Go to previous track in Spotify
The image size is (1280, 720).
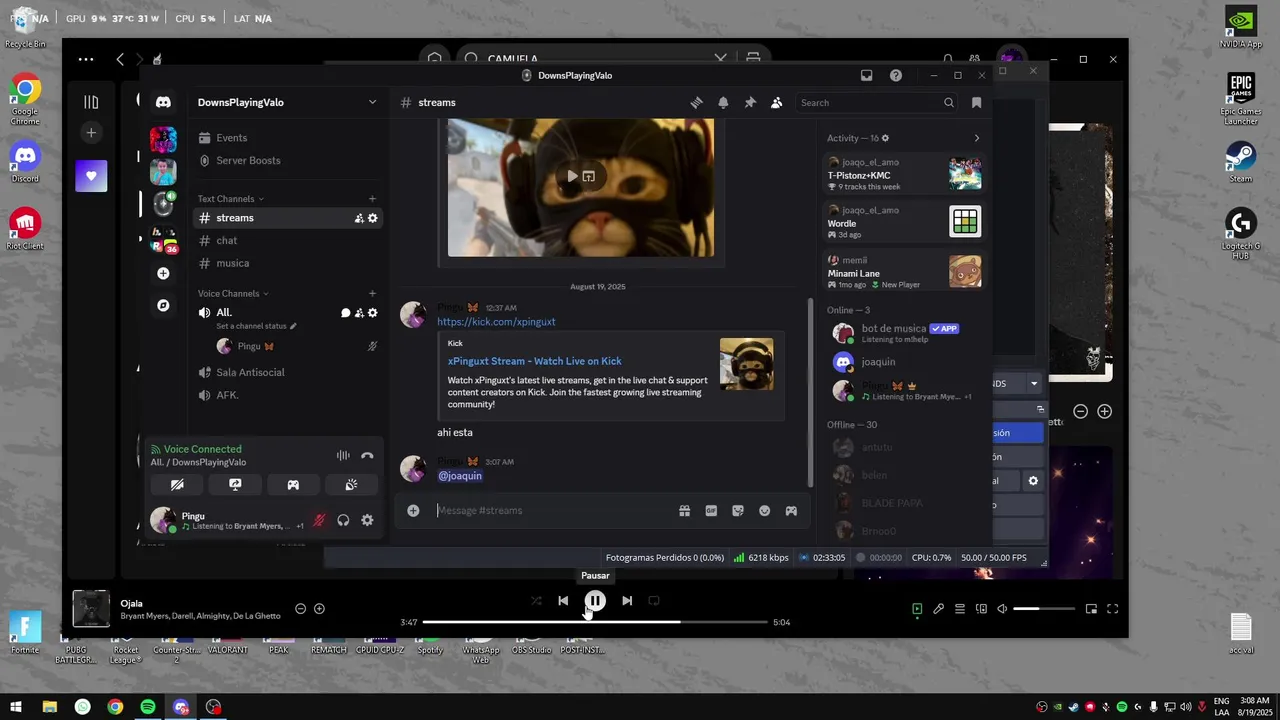(563, 601)
